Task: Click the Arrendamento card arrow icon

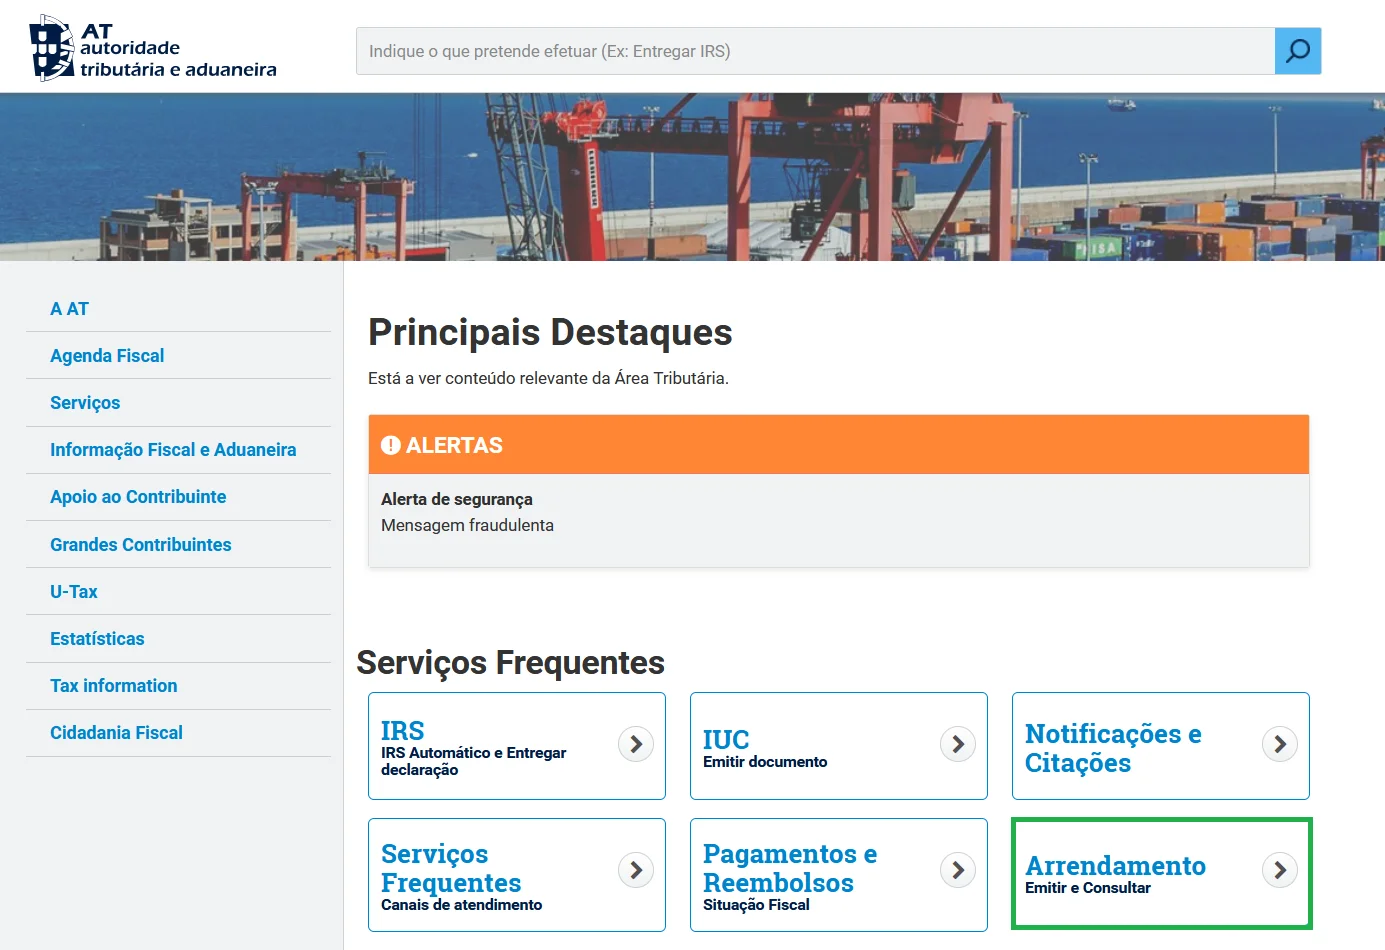Action: [x=1280, y=870]
